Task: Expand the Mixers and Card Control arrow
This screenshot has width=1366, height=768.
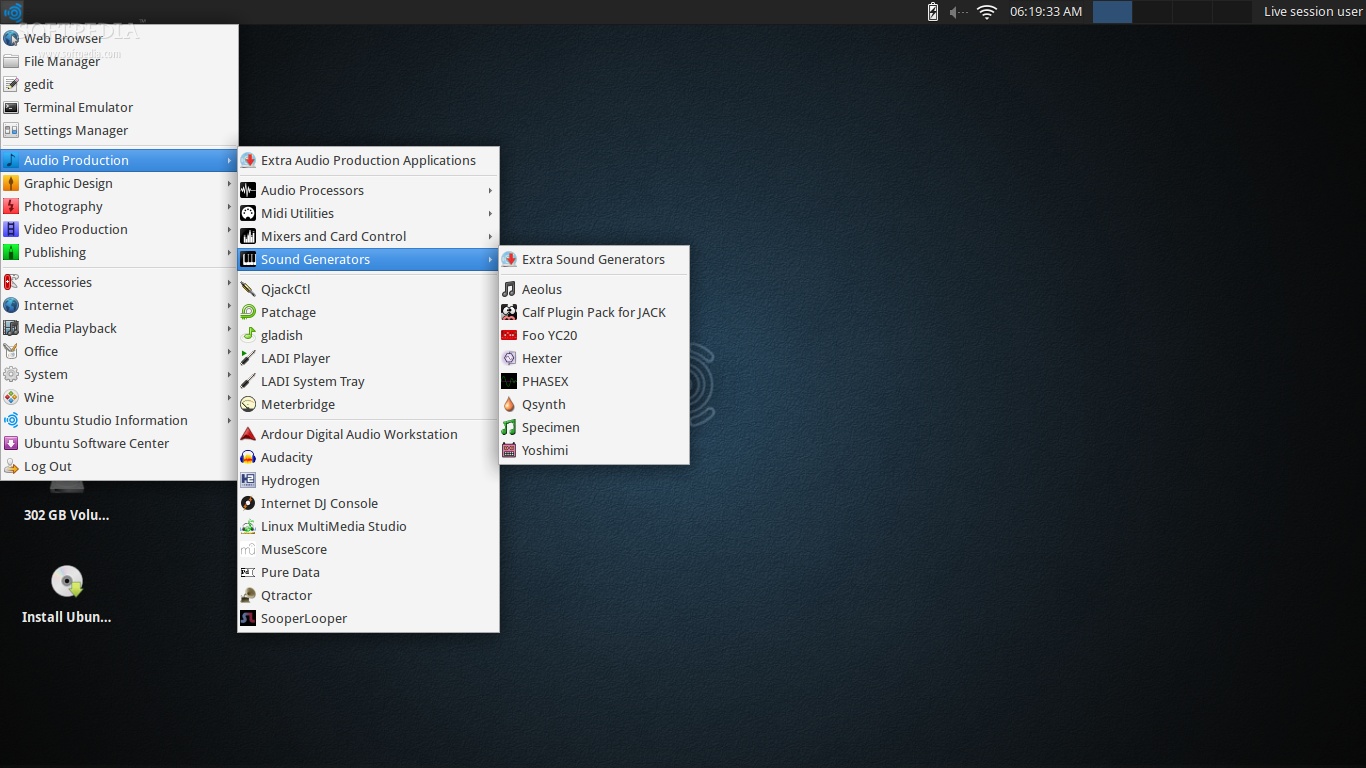Action: click(490, 236)
